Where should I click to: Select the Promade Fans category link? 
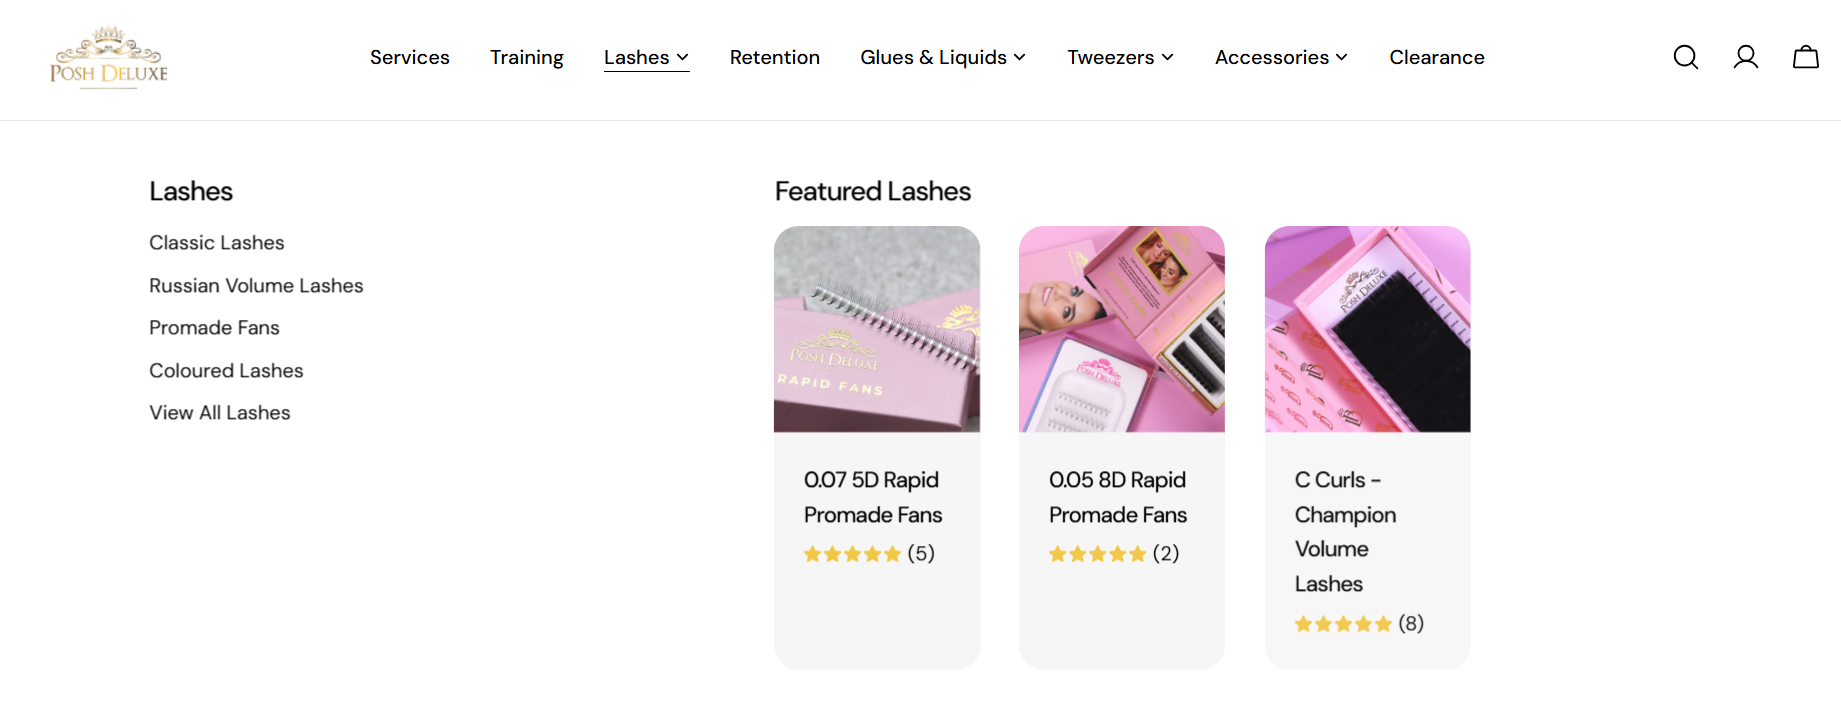pyautogui.click(x=214, y=328)
